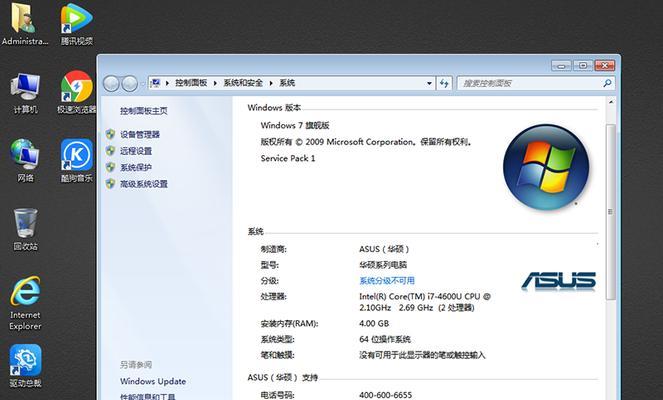Open the 网络 desktop icon

(25, 161)
